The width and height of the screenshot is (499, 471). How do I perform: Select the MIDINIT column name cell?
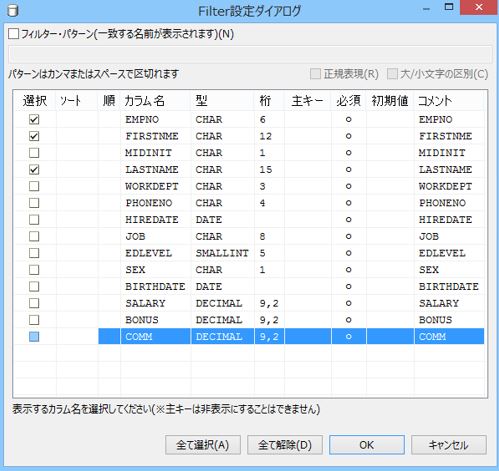pyautogui.click(x=156, y=153)
